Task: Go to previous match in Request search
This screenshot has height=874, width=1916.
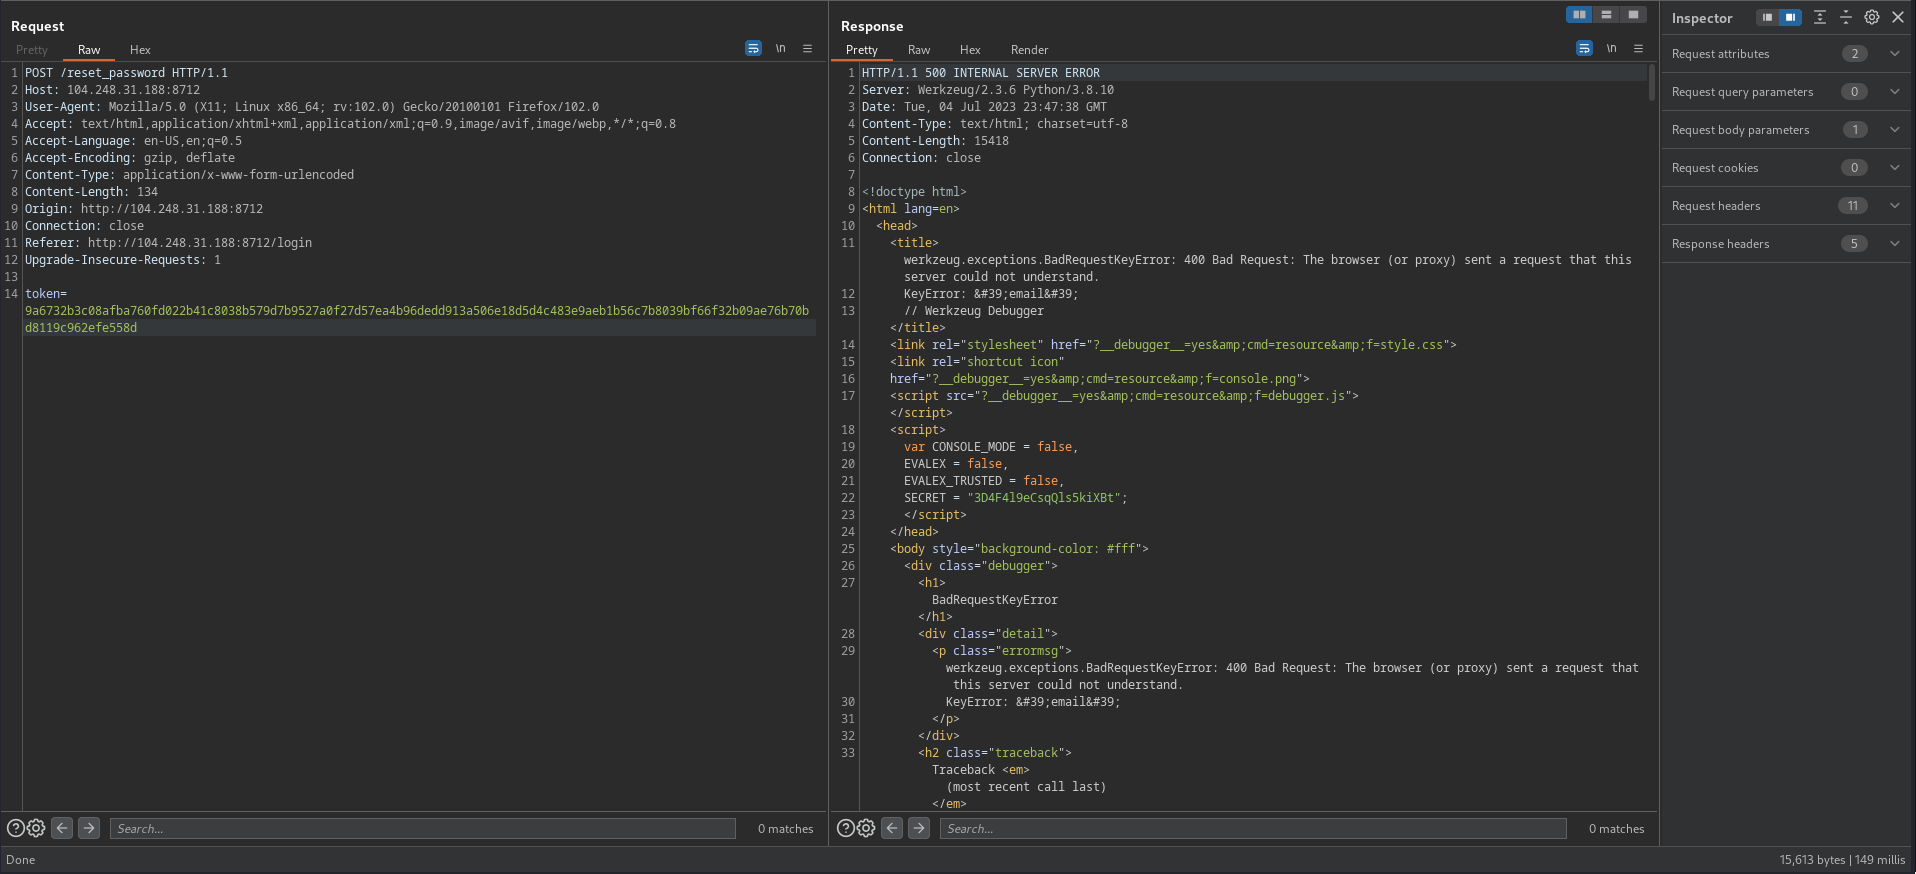Action: 62,828
